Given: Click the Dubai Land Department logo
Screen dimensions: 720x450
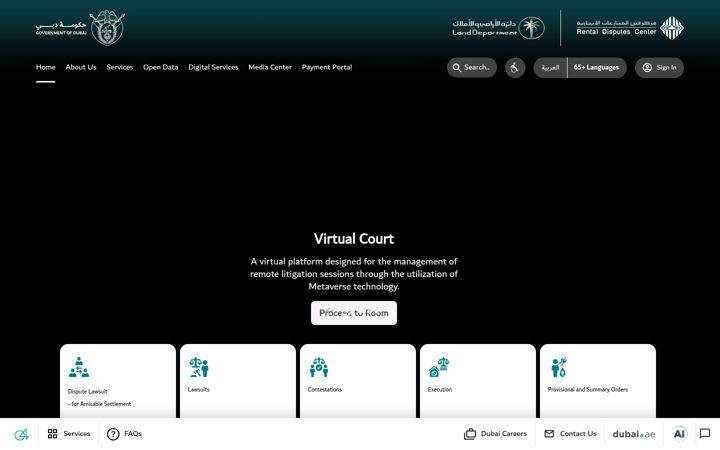Looking at the screenshot, I should [498, 28].
